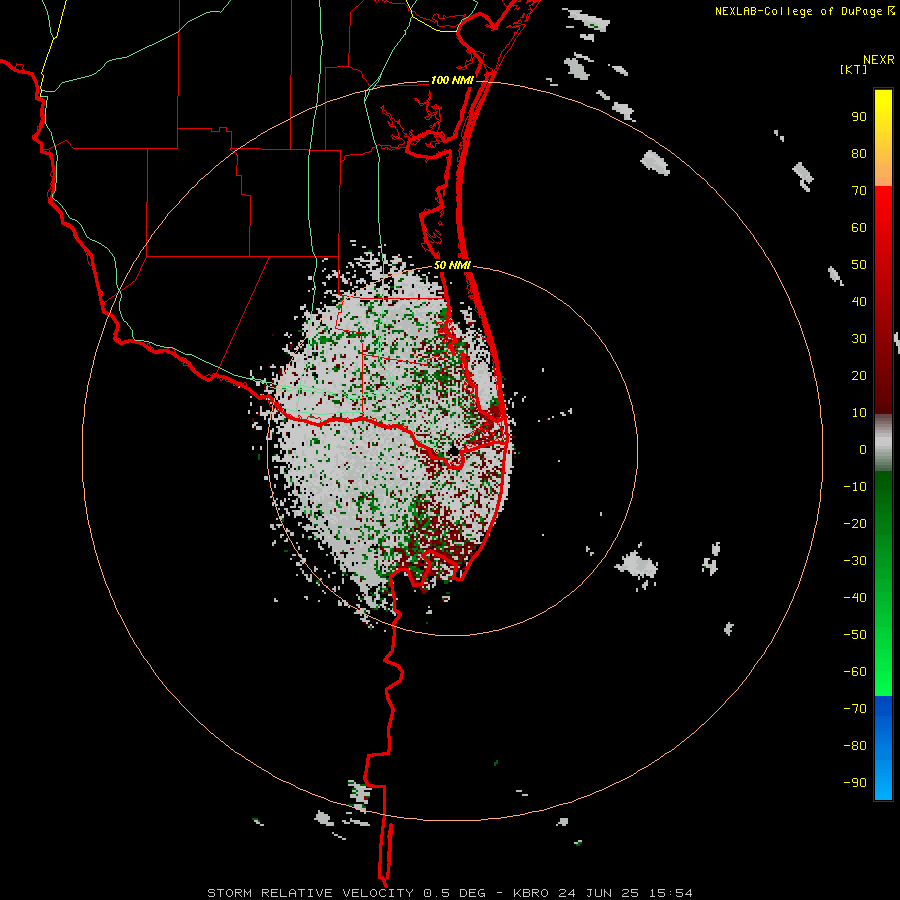Click the -70 value on the velocity scale
This screenshot has height=900, width=900.
pos(855,709)
